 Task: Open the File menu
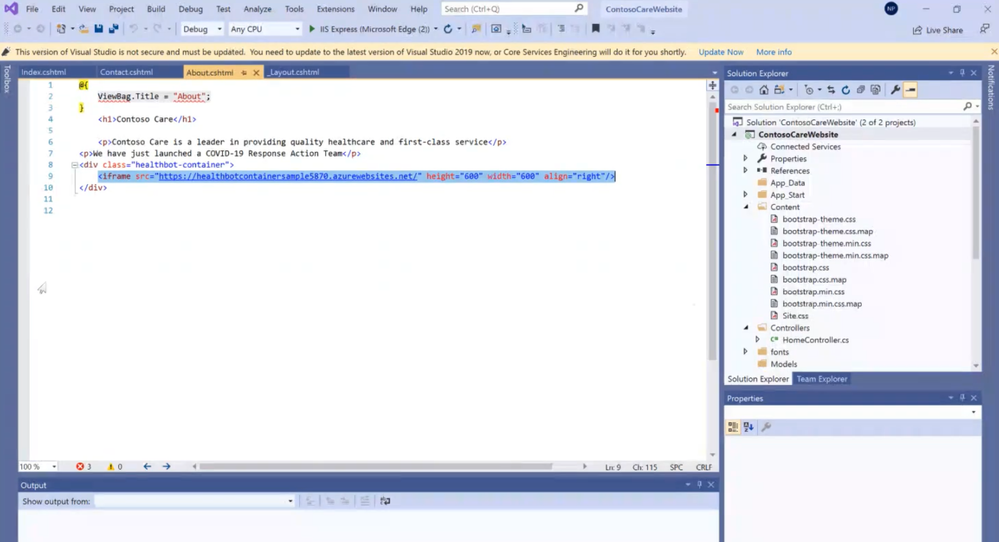[32, 9]
